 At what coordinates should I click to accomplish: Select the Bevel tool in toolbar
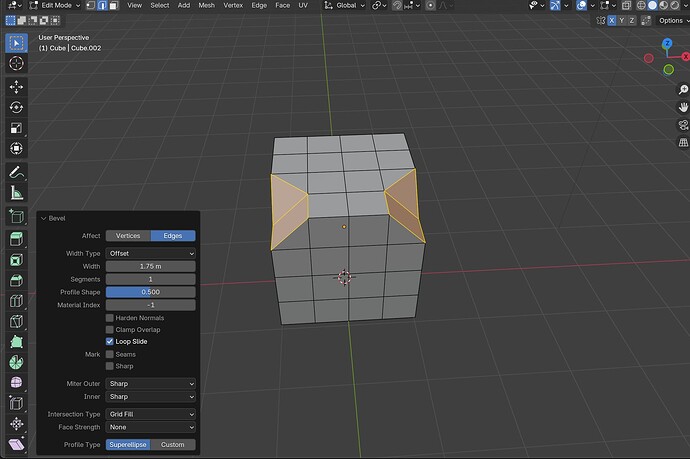click(x=16, y=280)
